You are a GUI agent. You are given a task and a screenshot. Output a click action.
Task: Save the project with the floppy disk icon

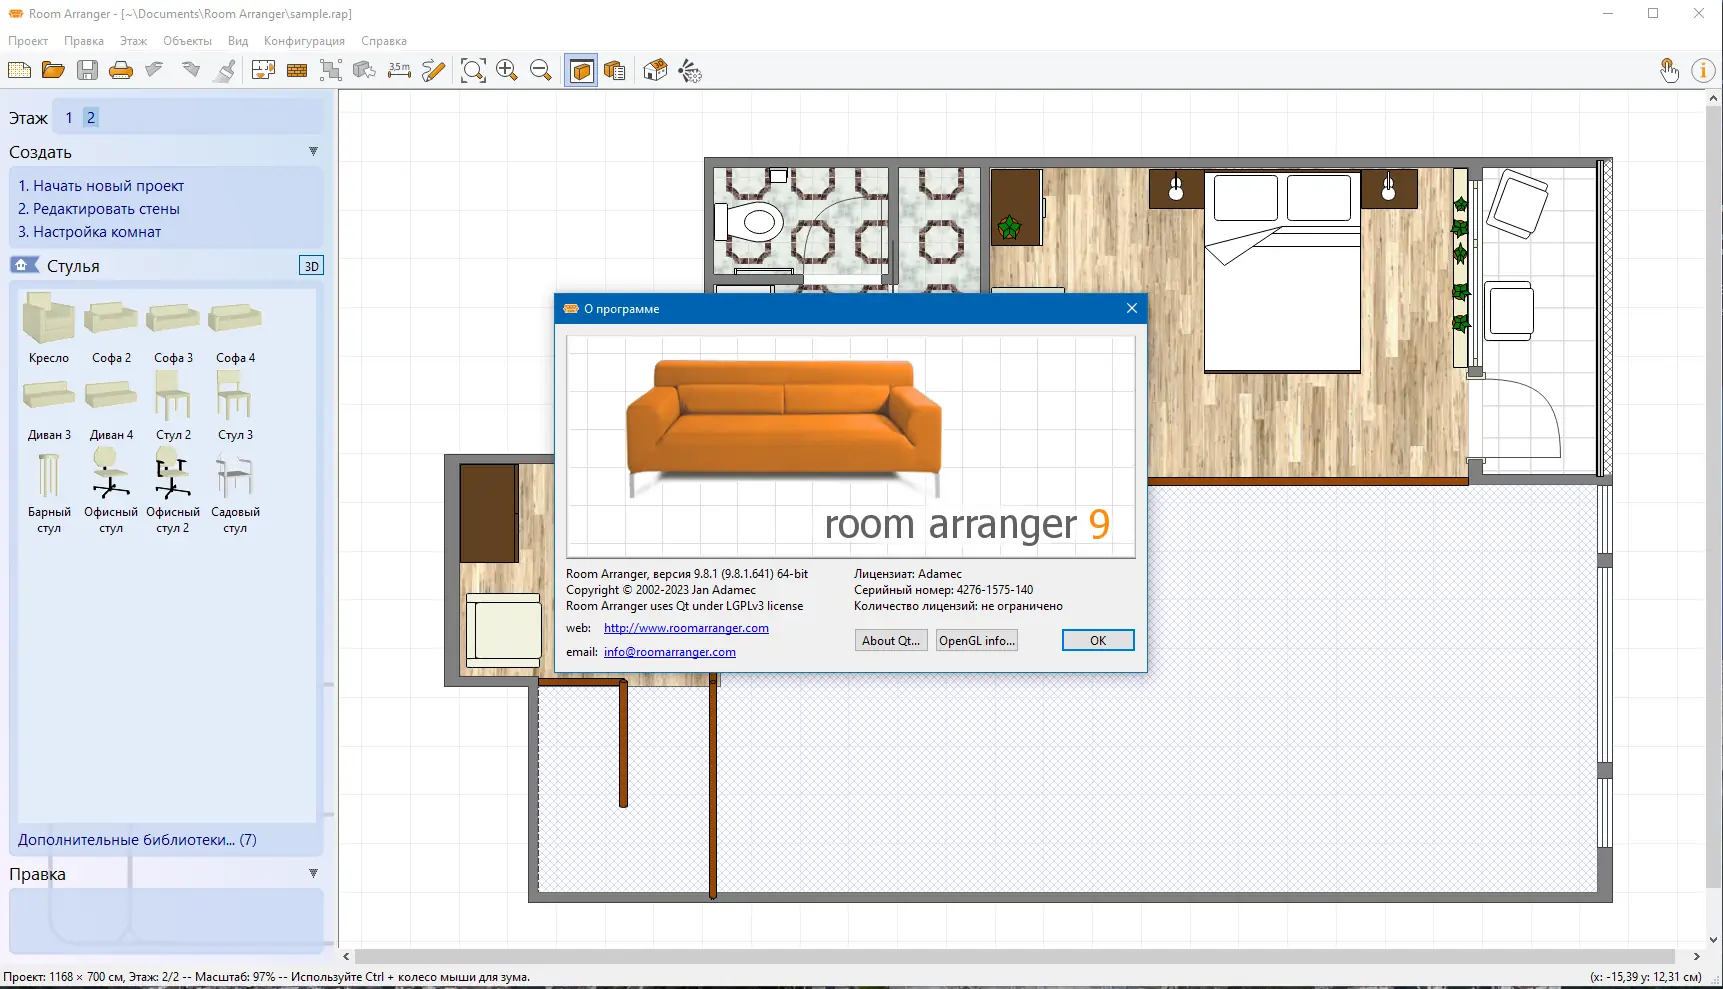point(87,70)
